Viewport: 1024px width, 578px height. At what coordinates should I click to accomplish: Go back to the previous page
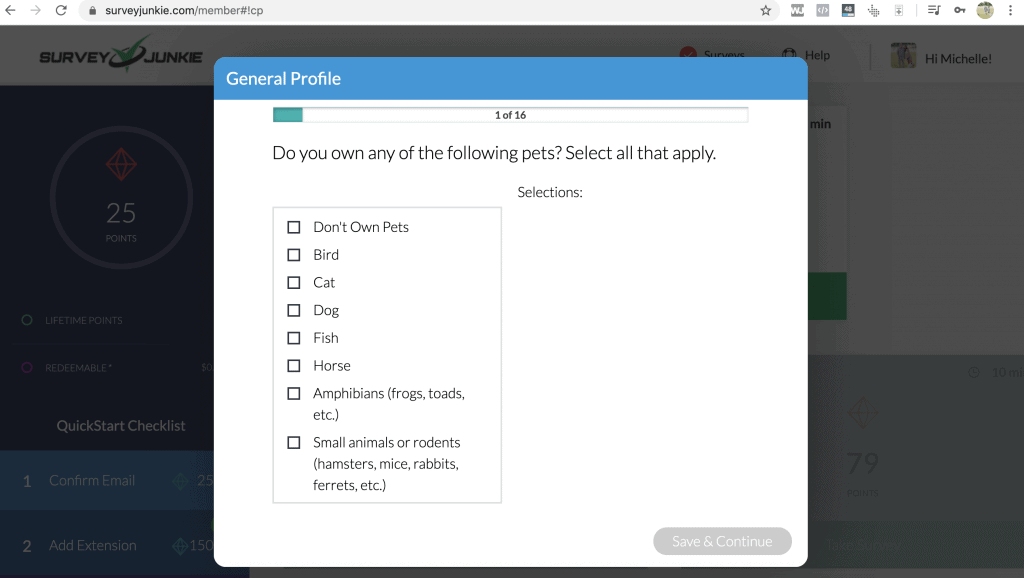coord(11,11)
